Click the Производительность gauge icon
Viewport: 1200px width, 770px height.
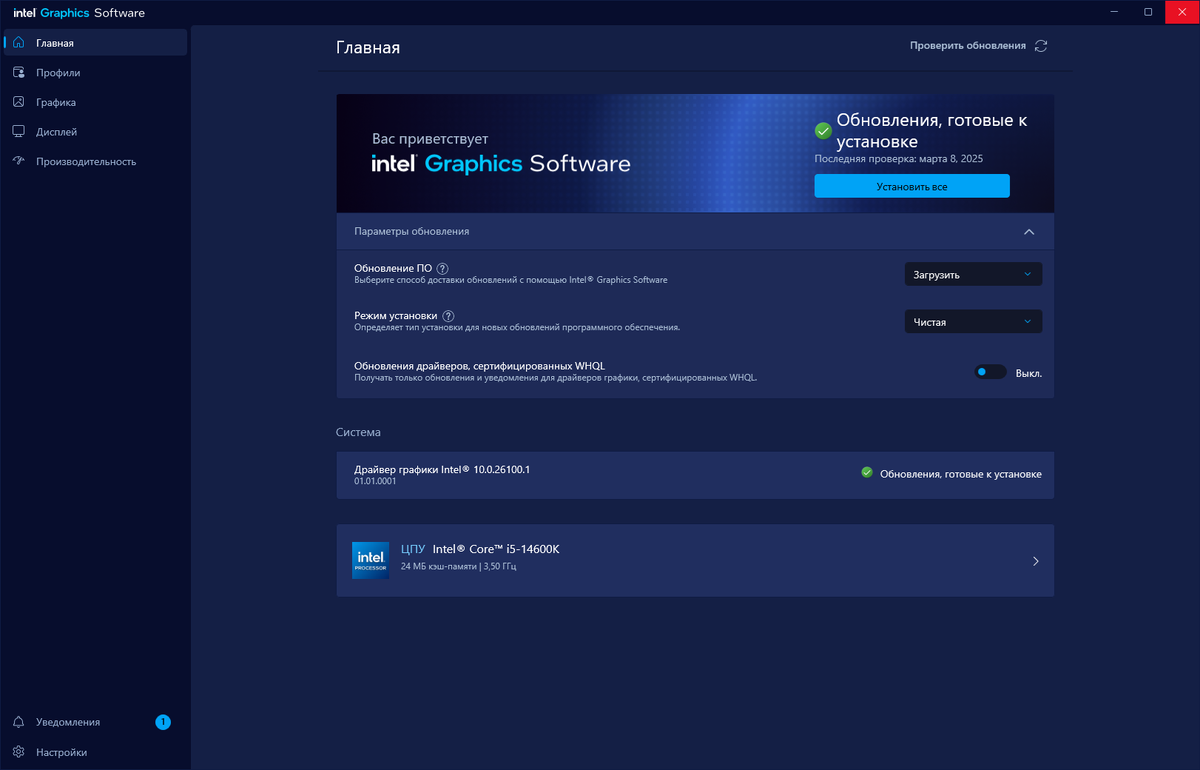click(x=18, y=161)
